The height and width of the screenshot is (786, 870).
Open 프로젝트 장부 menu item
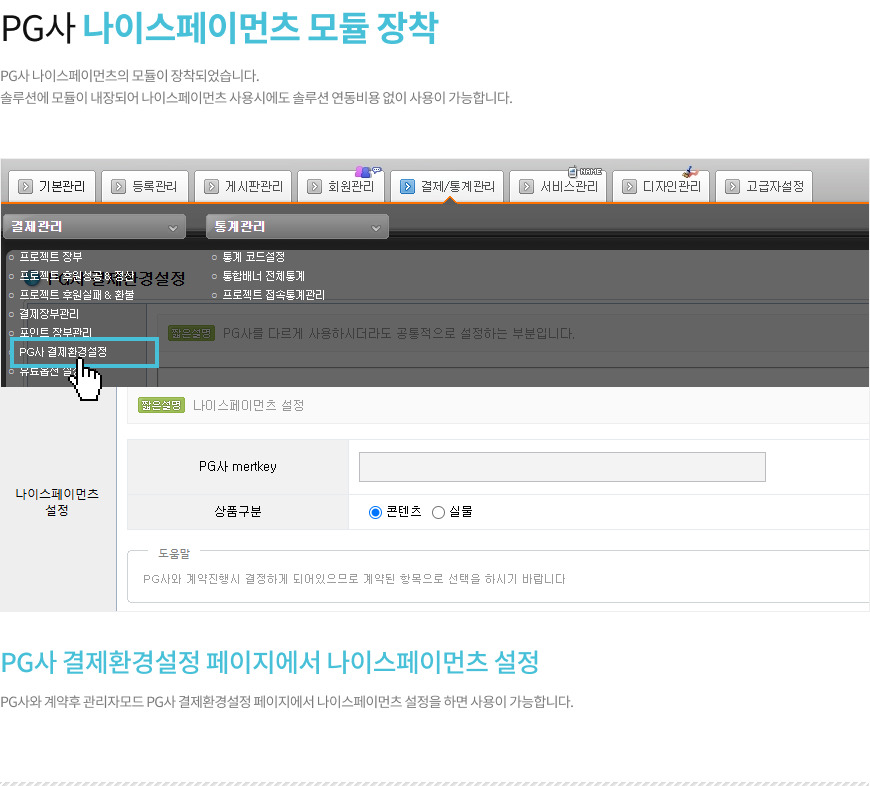click(51, 257)
